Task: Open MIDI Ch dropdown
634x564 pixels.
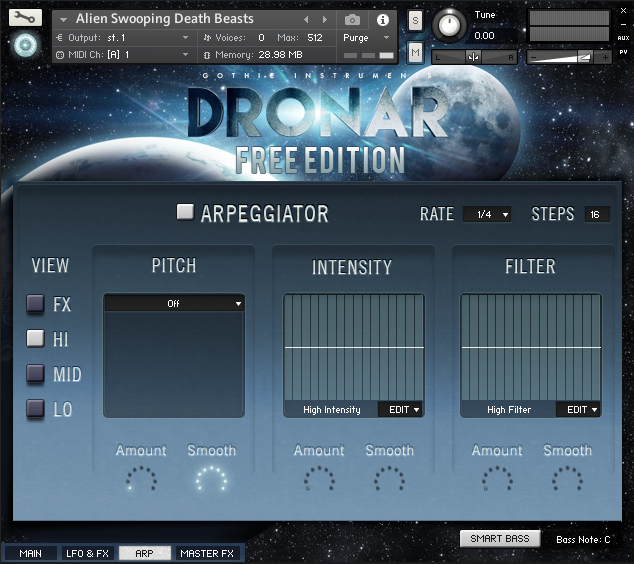Action: [x=123, y=55]
